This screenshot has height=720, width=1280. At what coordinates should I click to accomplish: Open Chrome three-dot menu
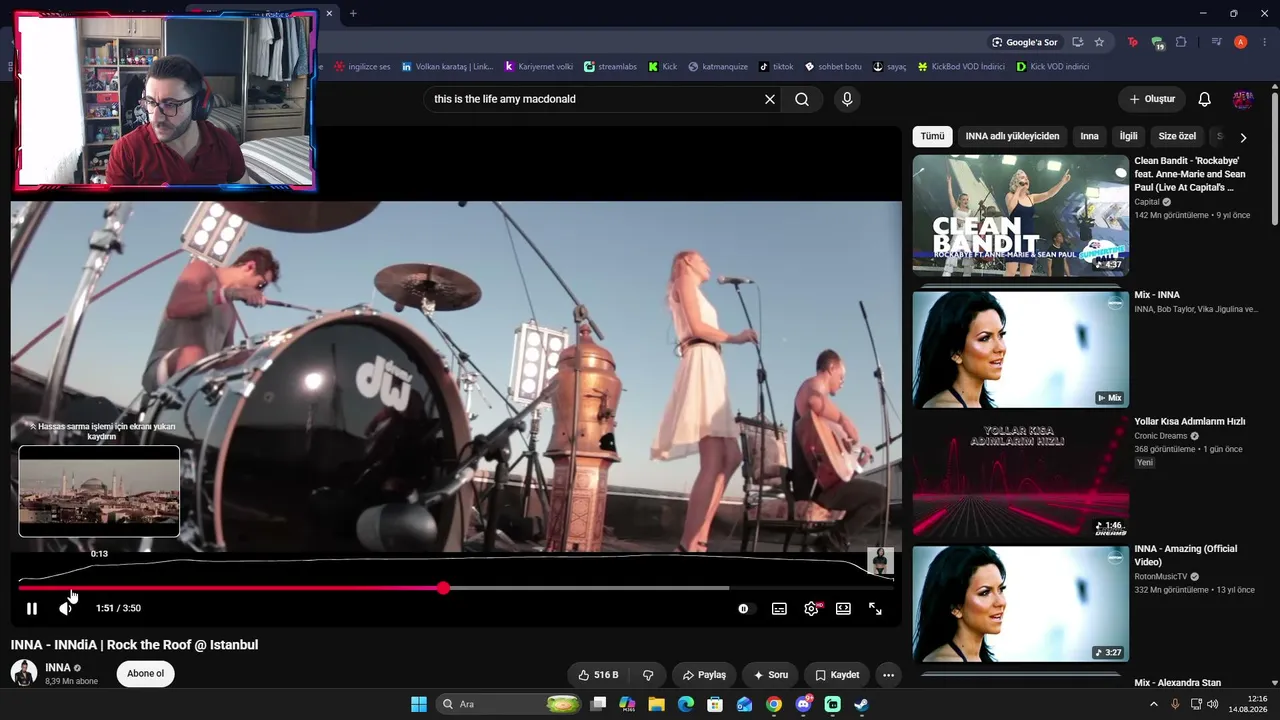tap(1265, 42)
